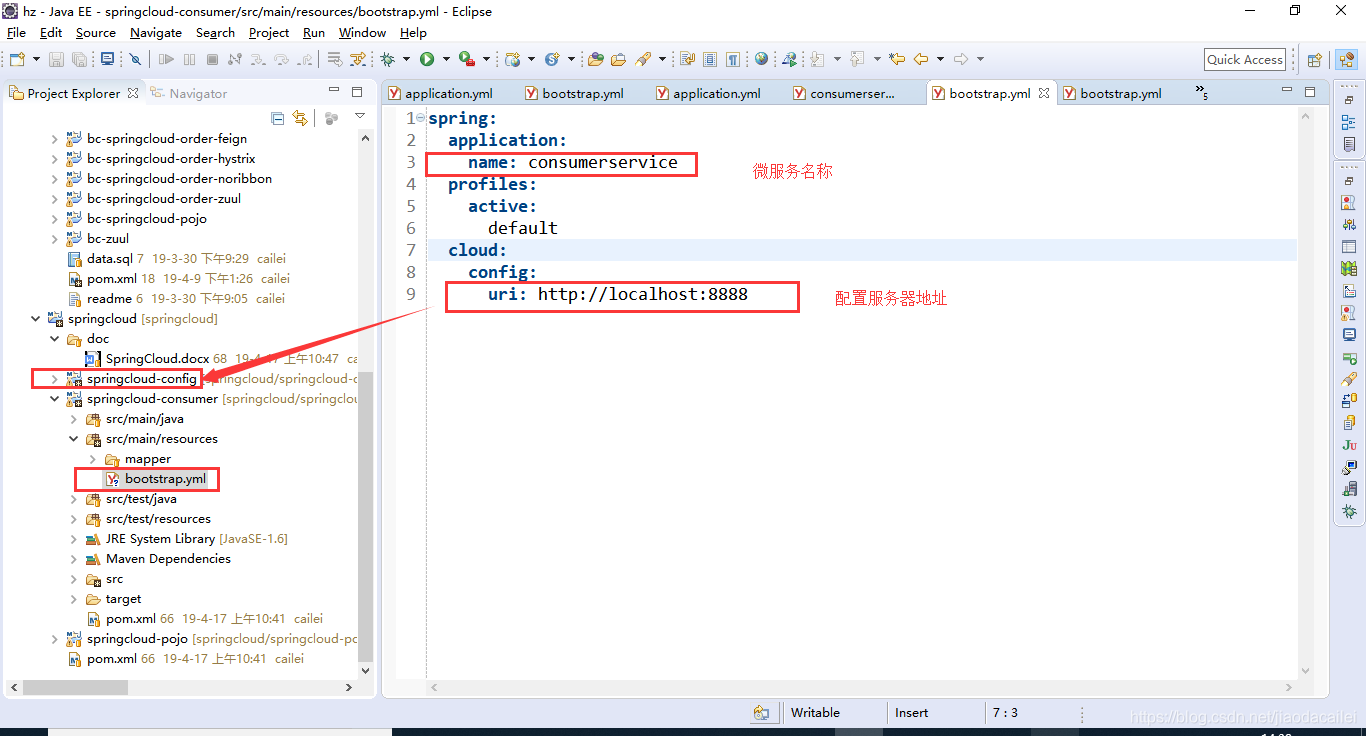Maximize the editor area

point(1310,91)
